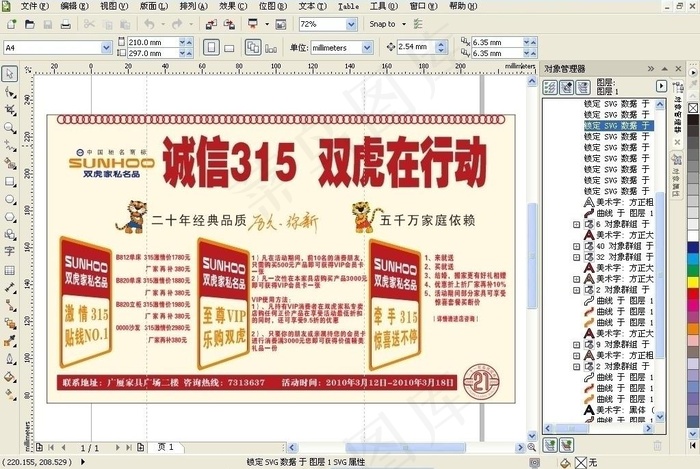Open the millimeters units dropdown
This screenshot has height=469, width=700.
click(x=367, y=47)
